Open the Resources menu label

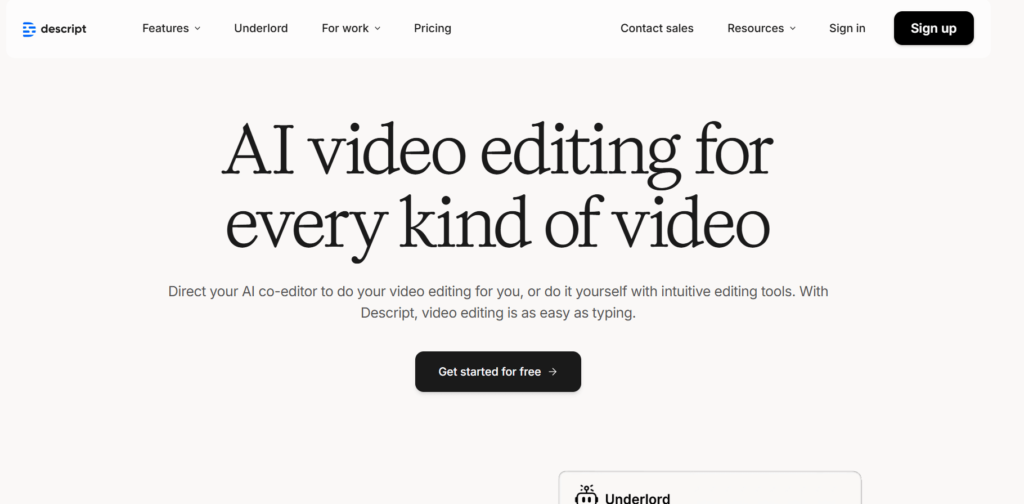click(755, 28)
